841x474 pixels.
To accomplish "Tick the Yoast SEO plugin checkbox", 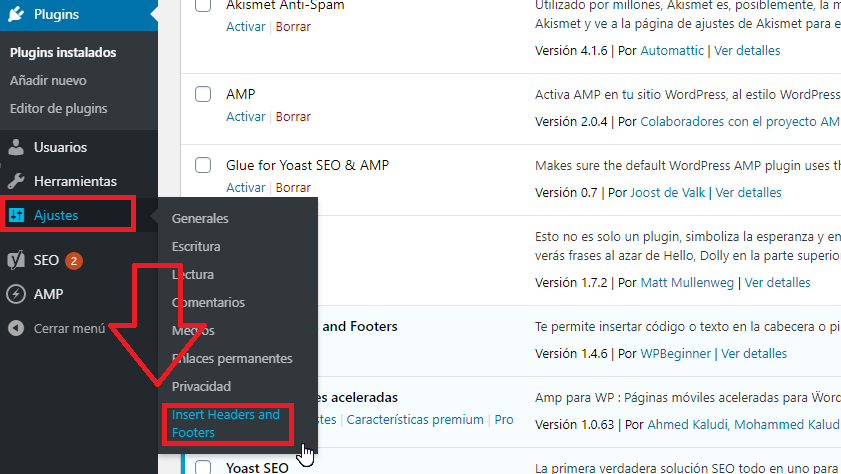I will [203, 466].
